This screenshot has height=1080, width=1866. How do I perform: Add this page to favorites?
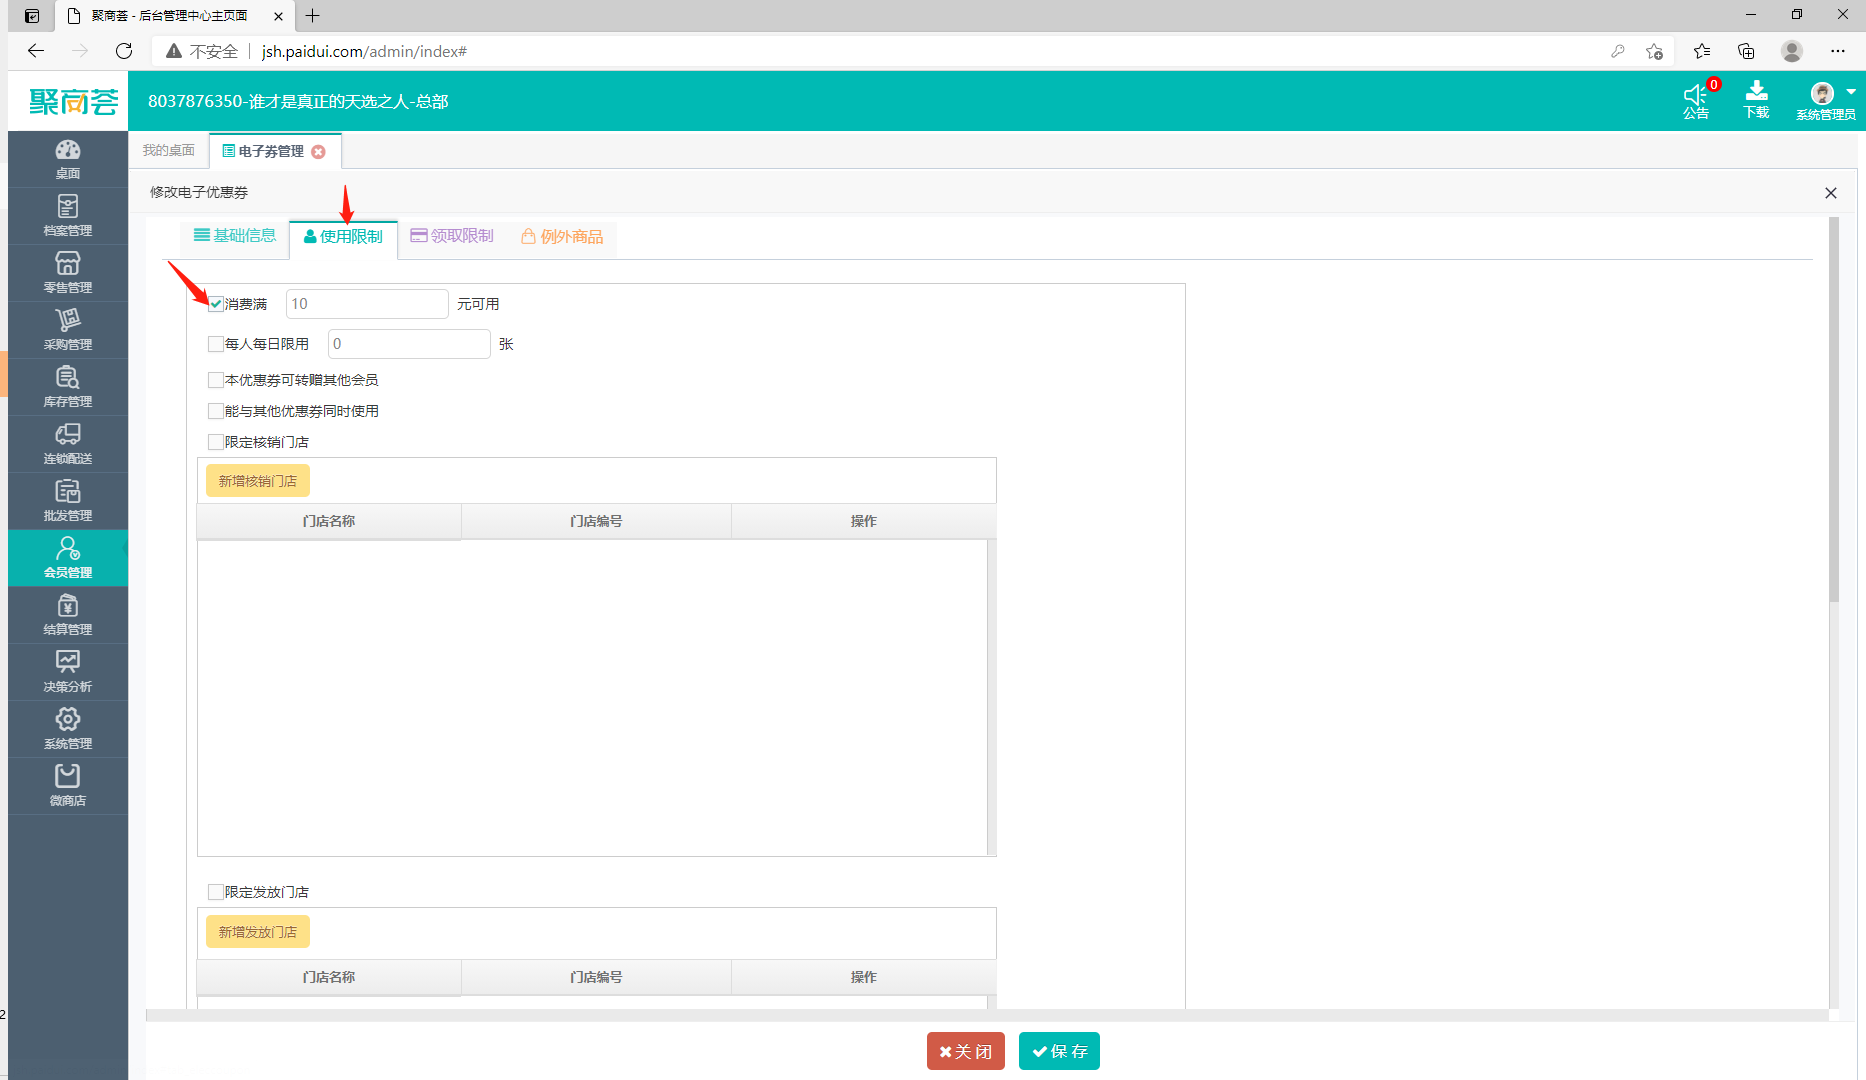(x=1654, y=51)
